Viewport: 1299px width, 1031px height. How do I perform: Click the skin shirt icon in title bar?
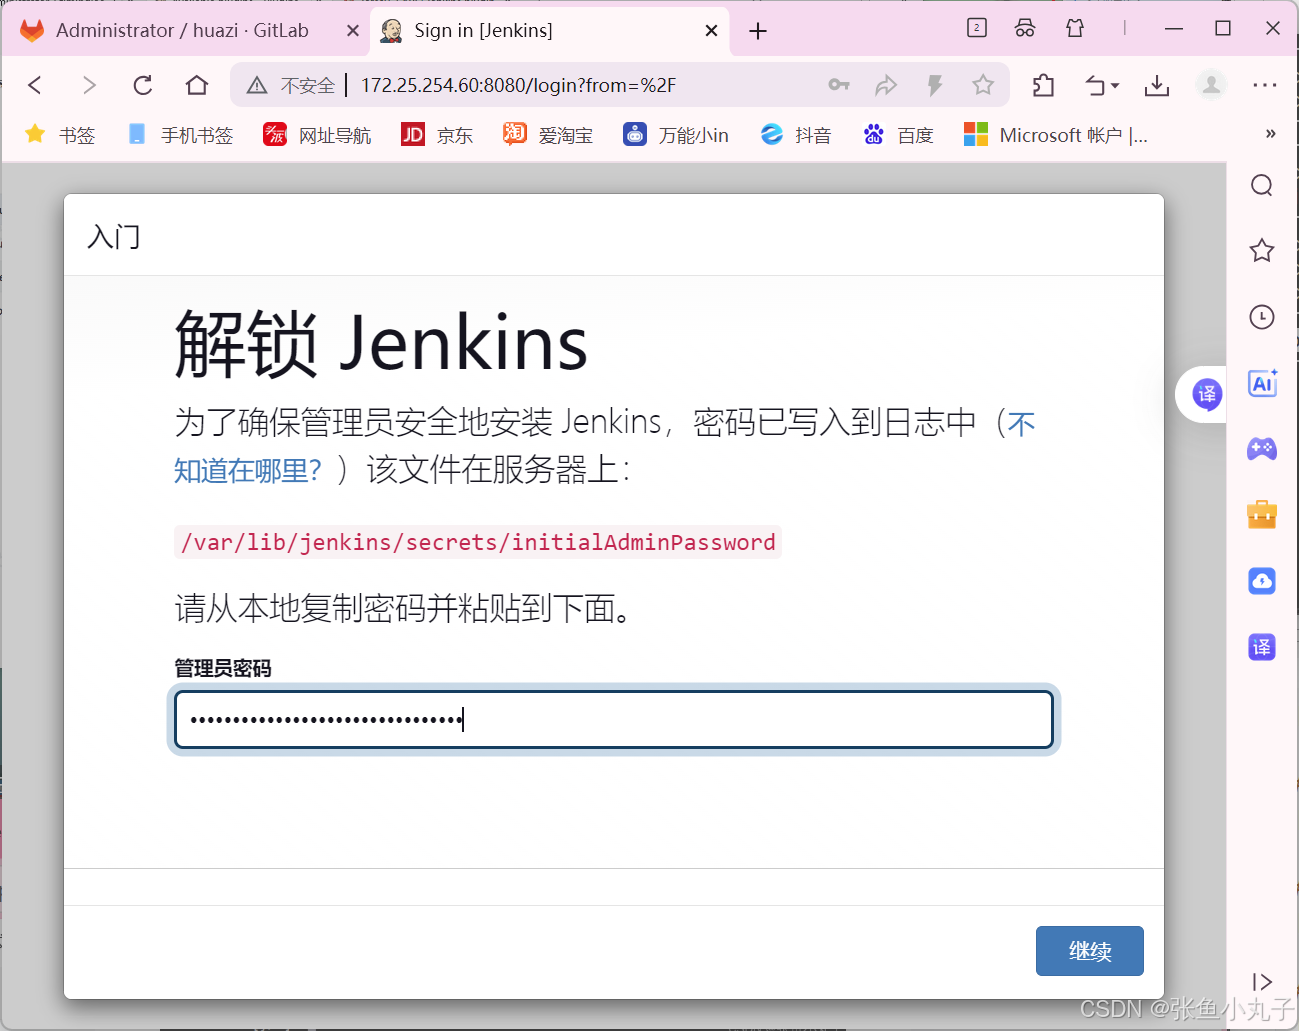1075,28
